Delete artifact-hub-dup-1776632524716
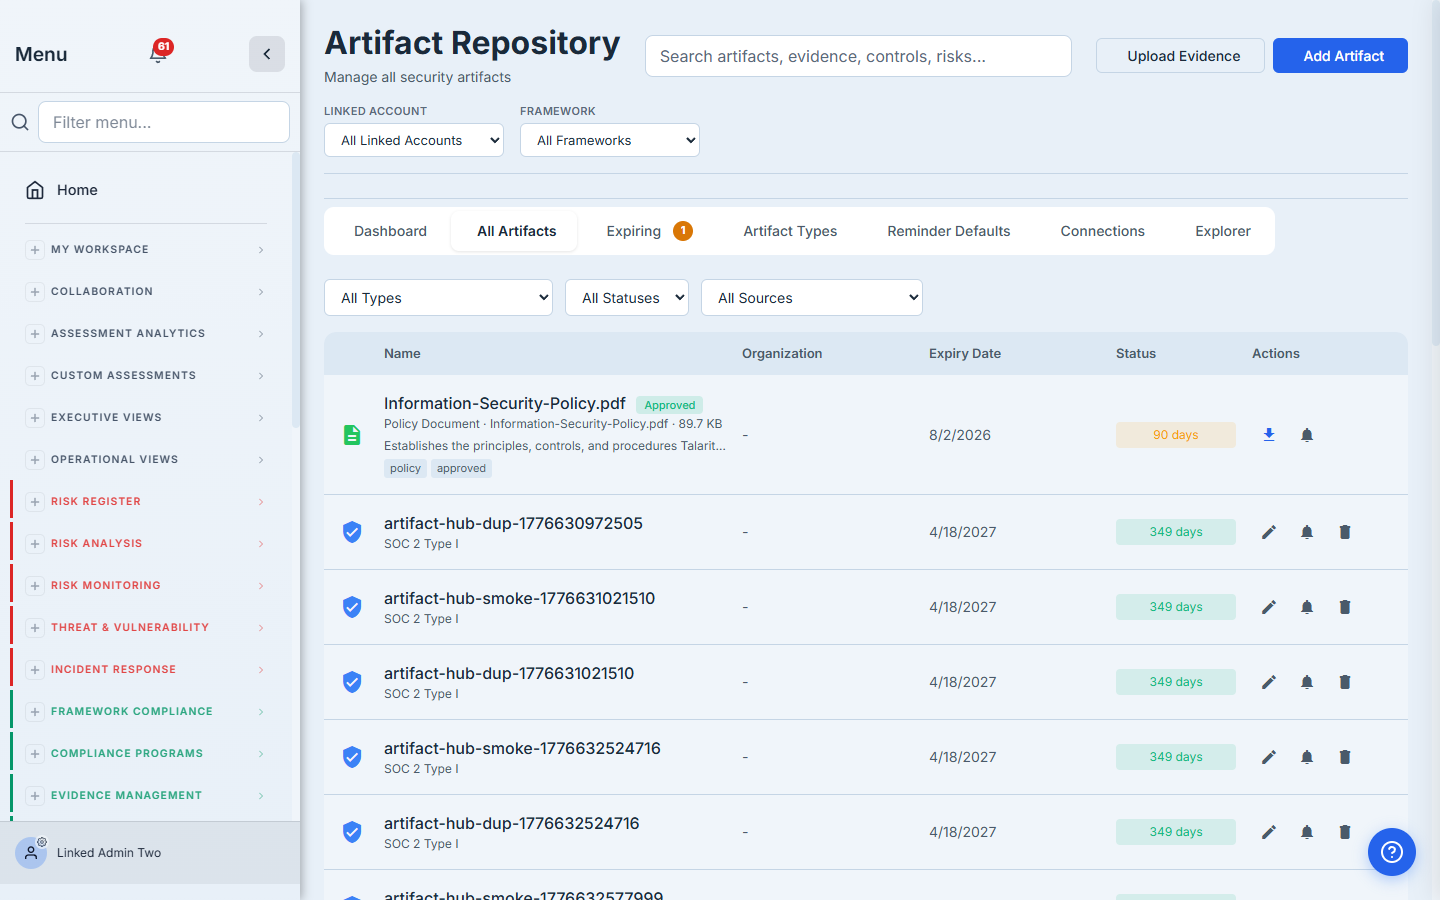 tap(1345, 832)
